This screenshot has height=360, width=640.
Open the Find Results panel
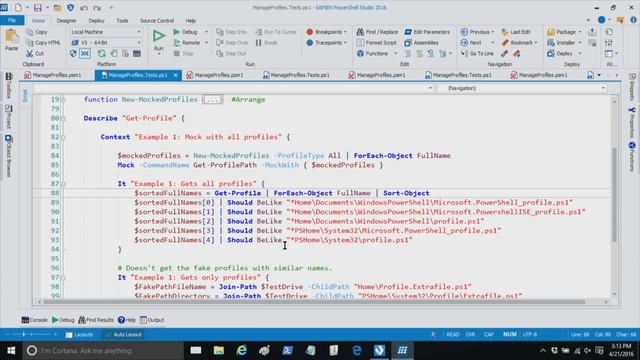pyautogui.click(x=96, y=320)
